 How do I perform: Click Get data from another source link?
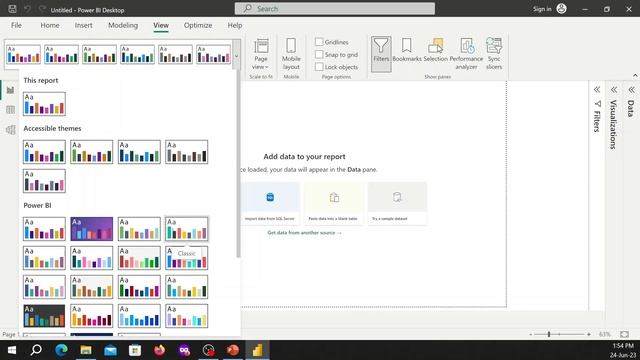tap(304, 233)
